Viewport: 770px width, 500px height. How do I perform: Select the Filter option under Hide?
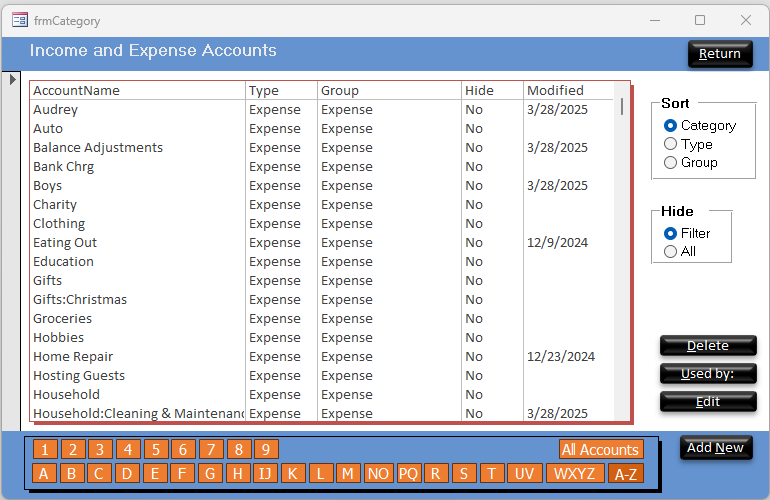click(670, 233)
